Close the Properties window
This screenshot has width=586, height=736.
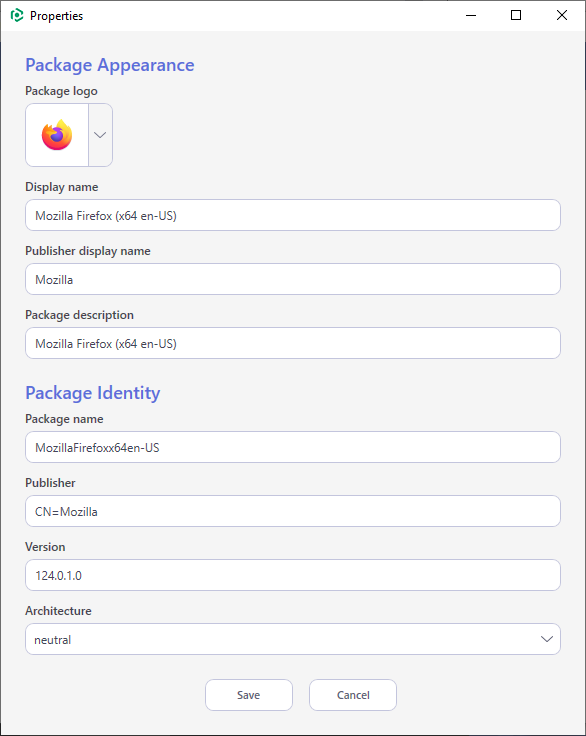562,15
